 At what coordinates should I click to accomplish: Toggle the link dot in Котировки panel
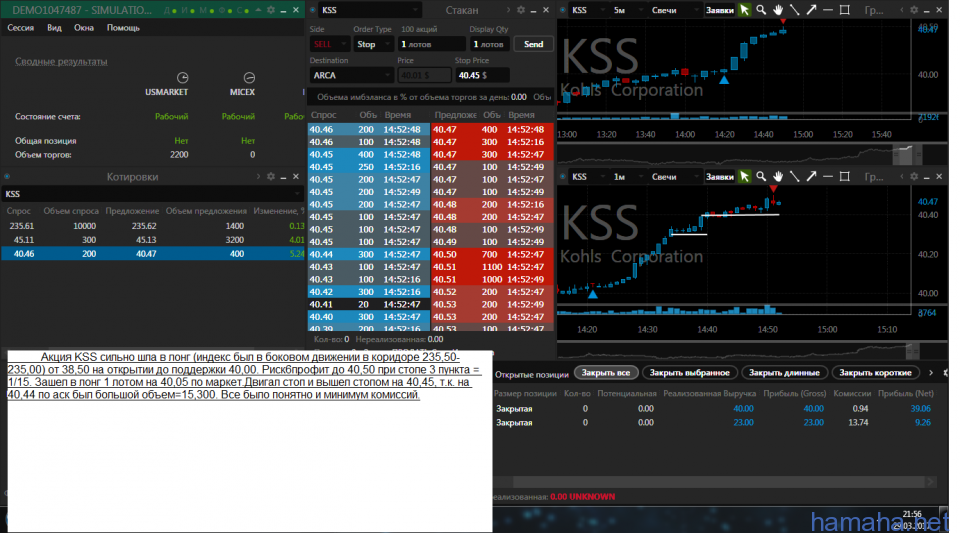pos(7,176)
